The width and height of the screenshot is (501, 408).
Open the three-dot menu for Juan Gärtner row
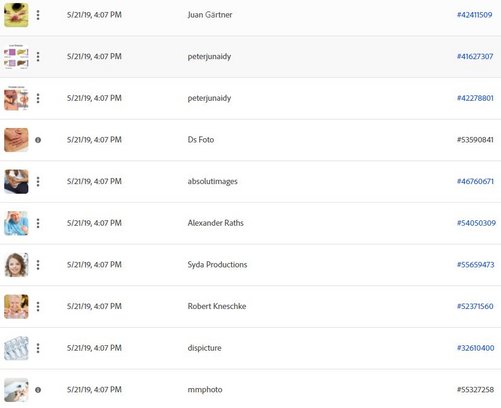[38, 15]
